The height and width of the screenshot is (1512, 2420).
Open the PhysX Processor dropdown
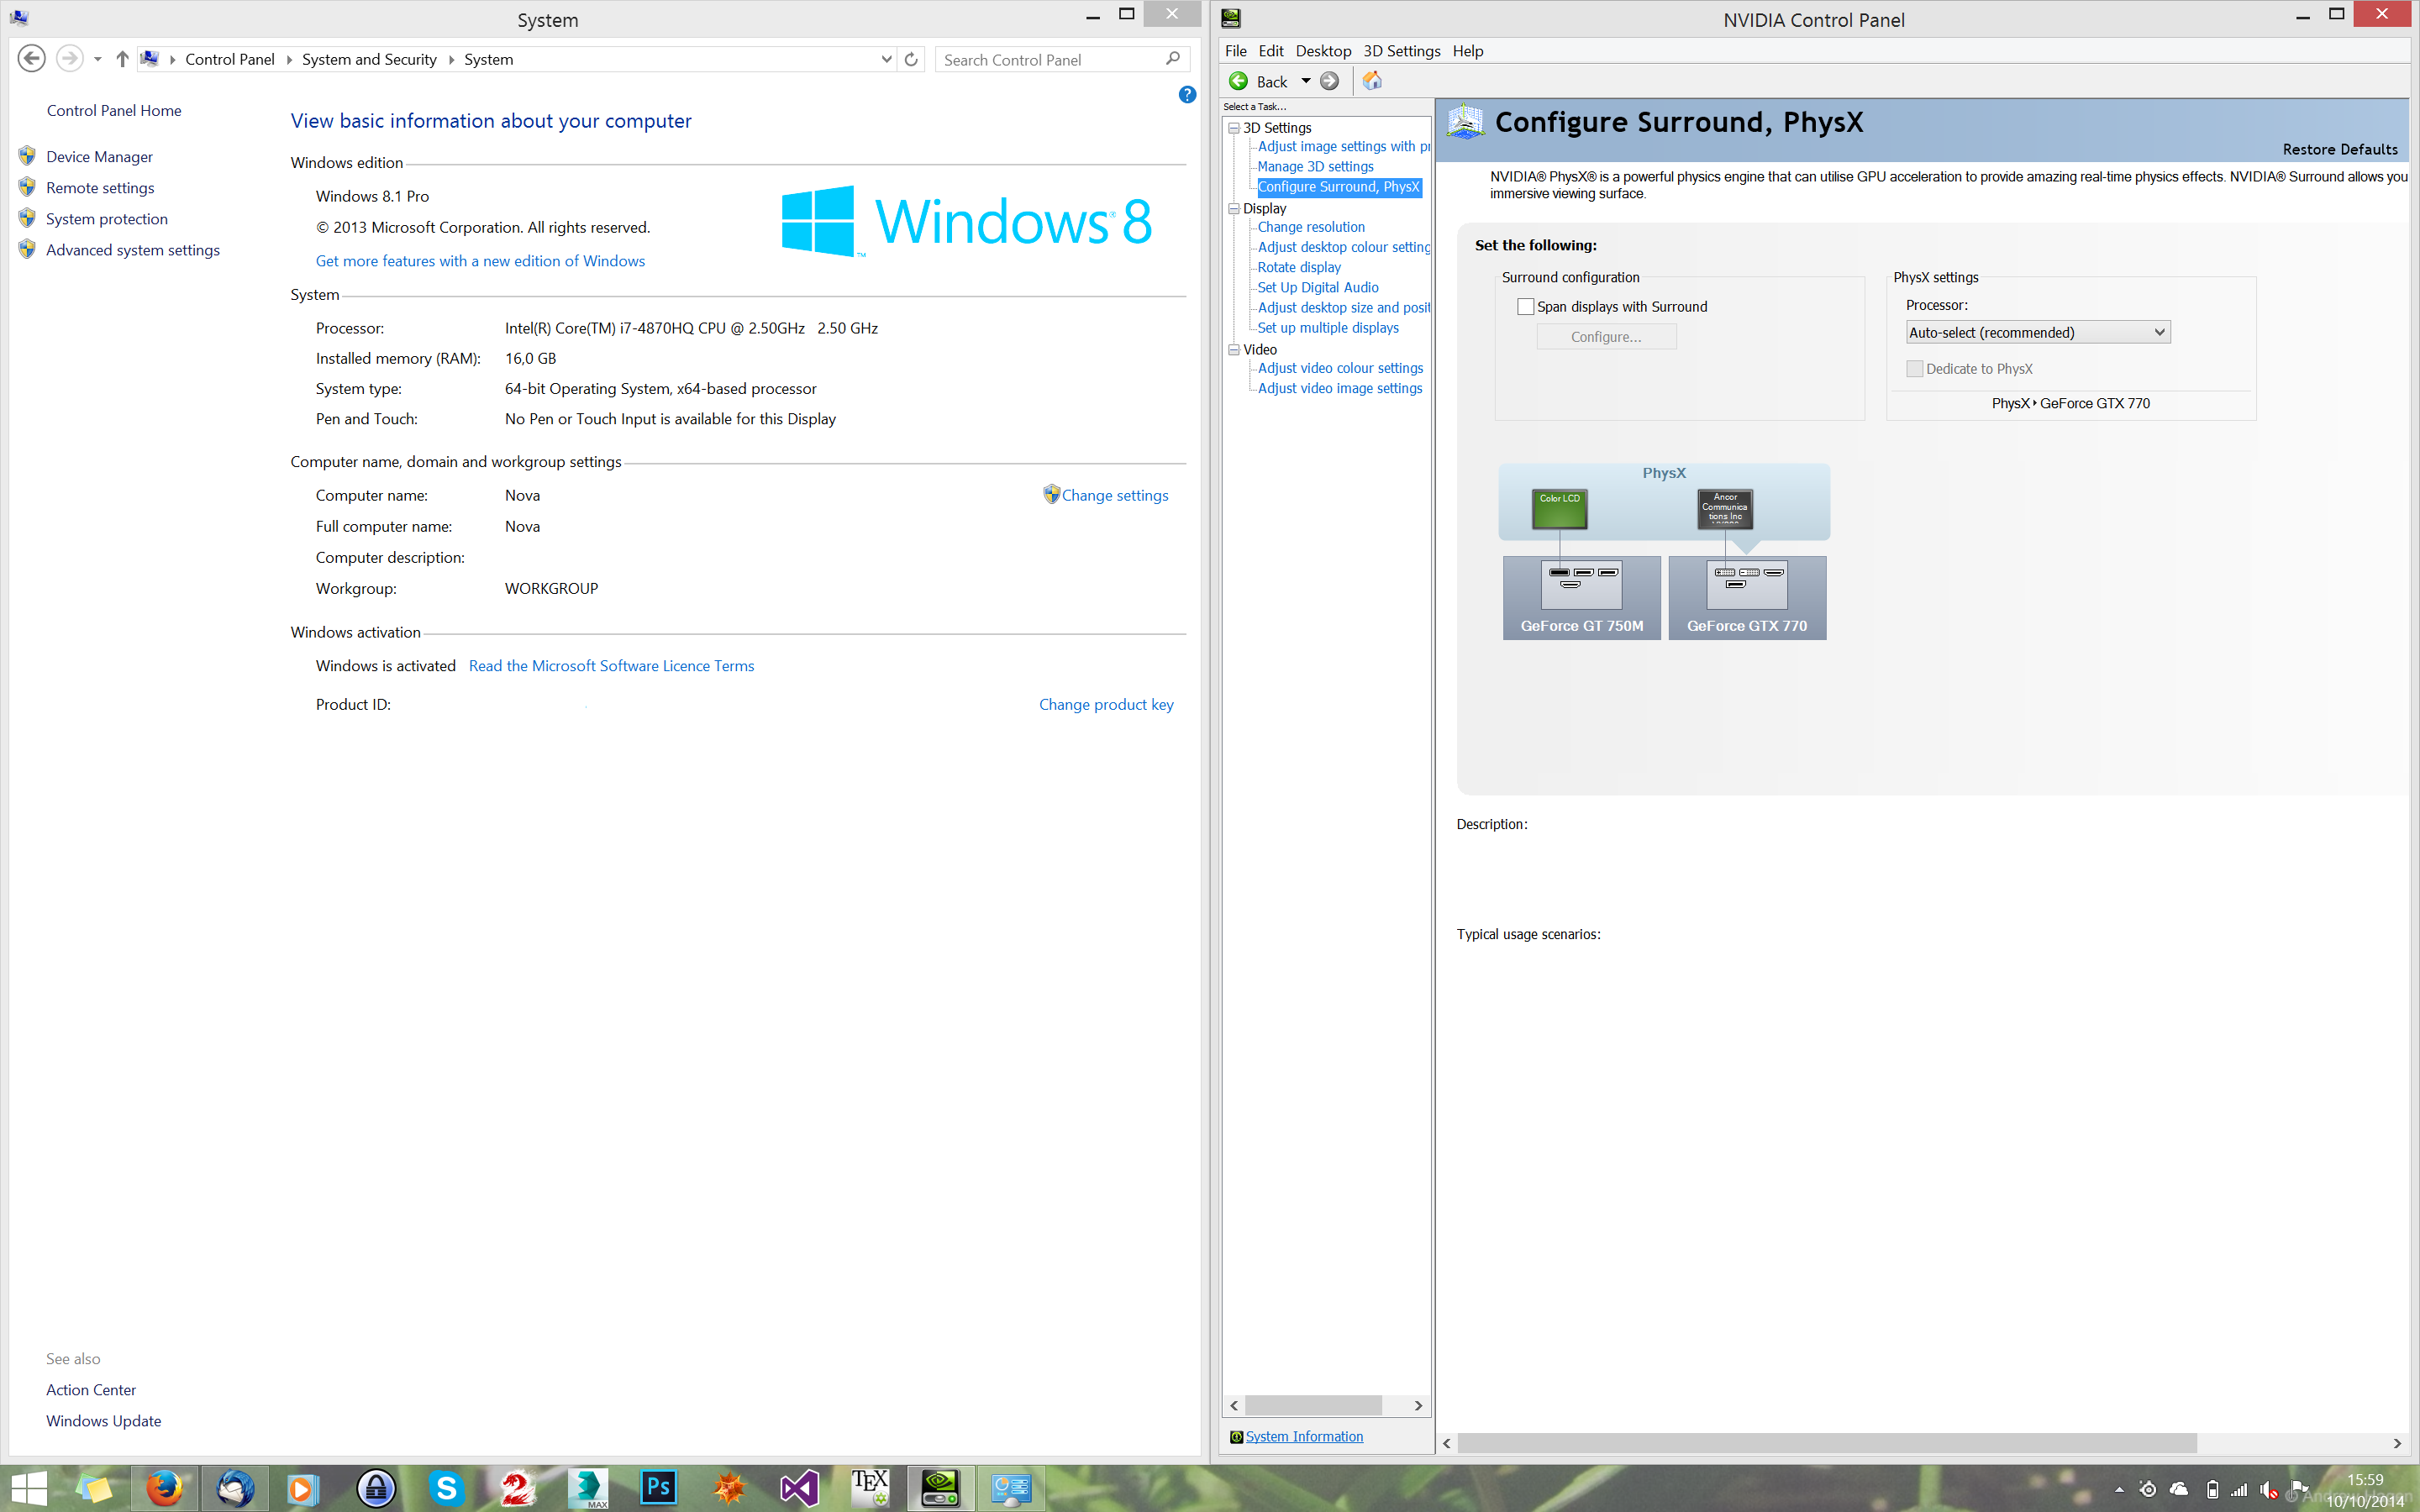click(x=2037, y=332)
